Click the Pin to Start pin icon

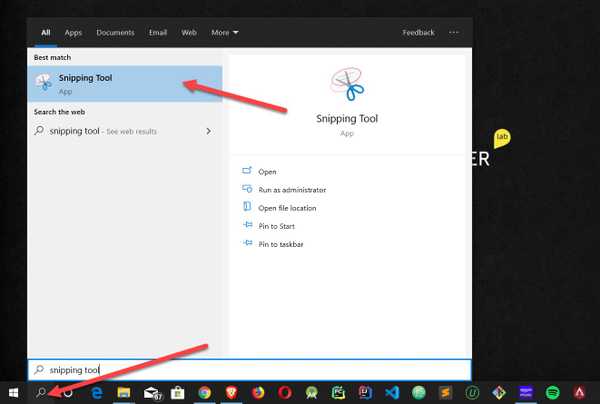coord(248,225)
